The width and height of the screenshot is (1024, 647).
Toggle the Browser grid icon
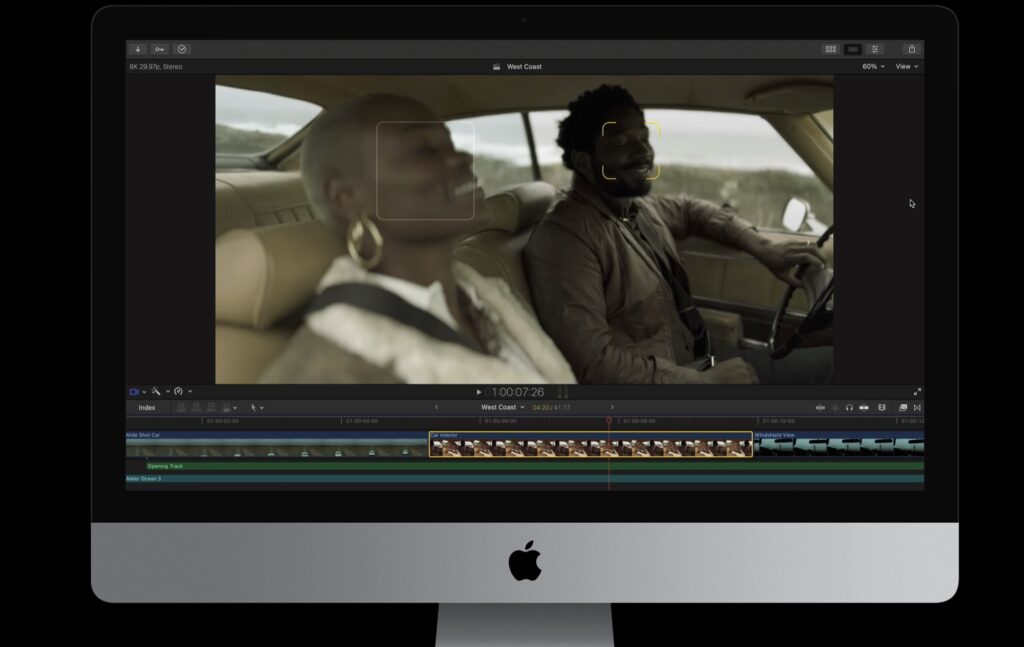point(831,49)
